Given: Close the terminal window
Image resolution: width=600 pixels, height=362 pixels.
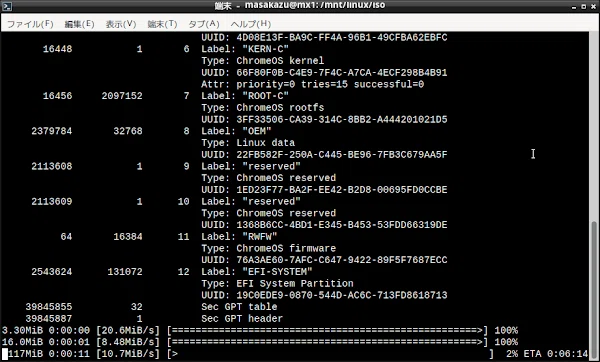Looking at the screenshot, I should [x=593, y=7].
